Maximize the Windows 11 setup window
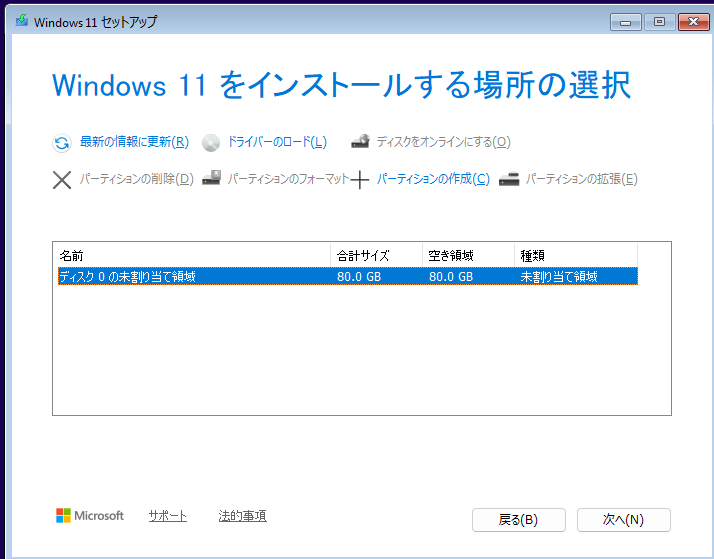 659,22
